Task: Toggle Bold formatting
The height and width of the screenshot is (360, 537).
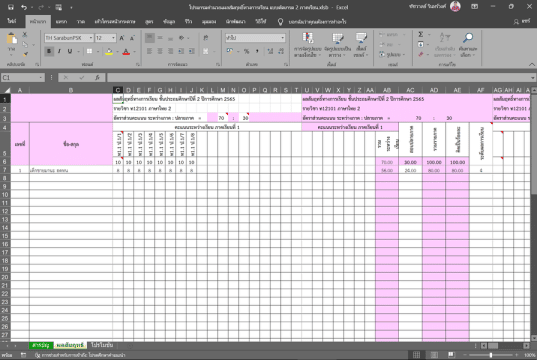Action: [49, 51]
